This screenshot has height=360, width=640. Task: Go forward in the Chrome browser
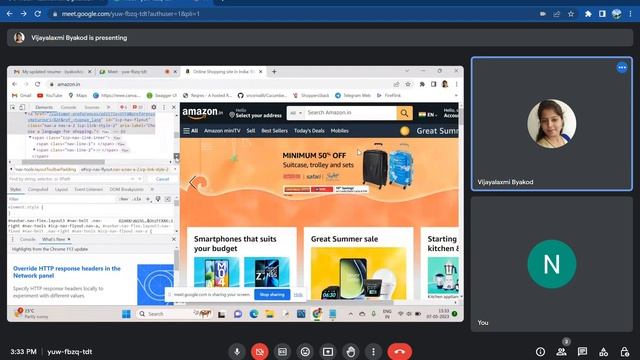tap(24, 14)
